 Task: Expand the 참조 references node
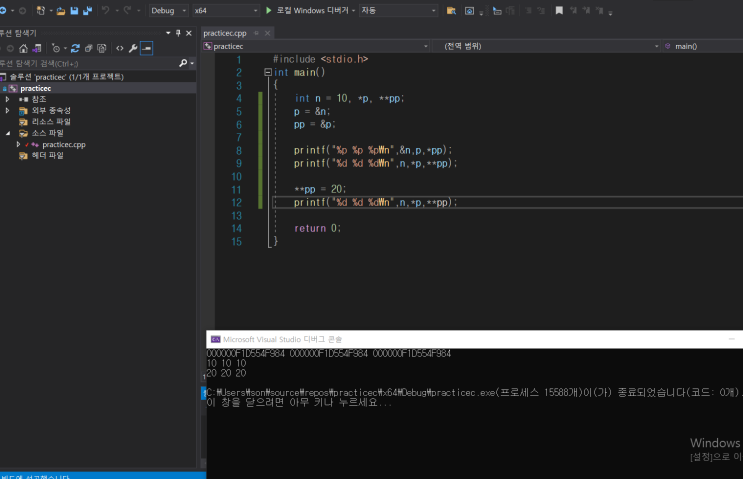click(7, 99)
